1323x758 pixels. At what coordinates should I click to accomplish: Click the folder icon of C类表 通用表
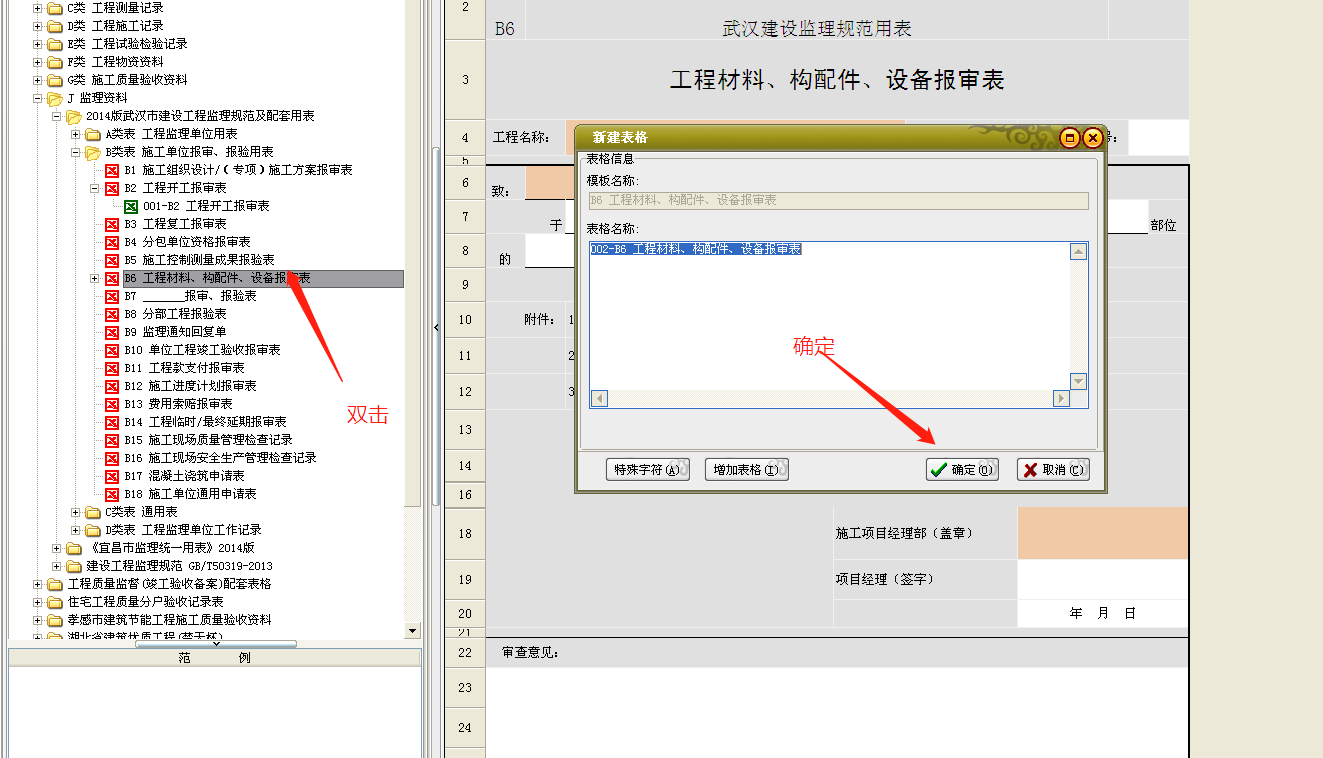[x=93, y=512]
